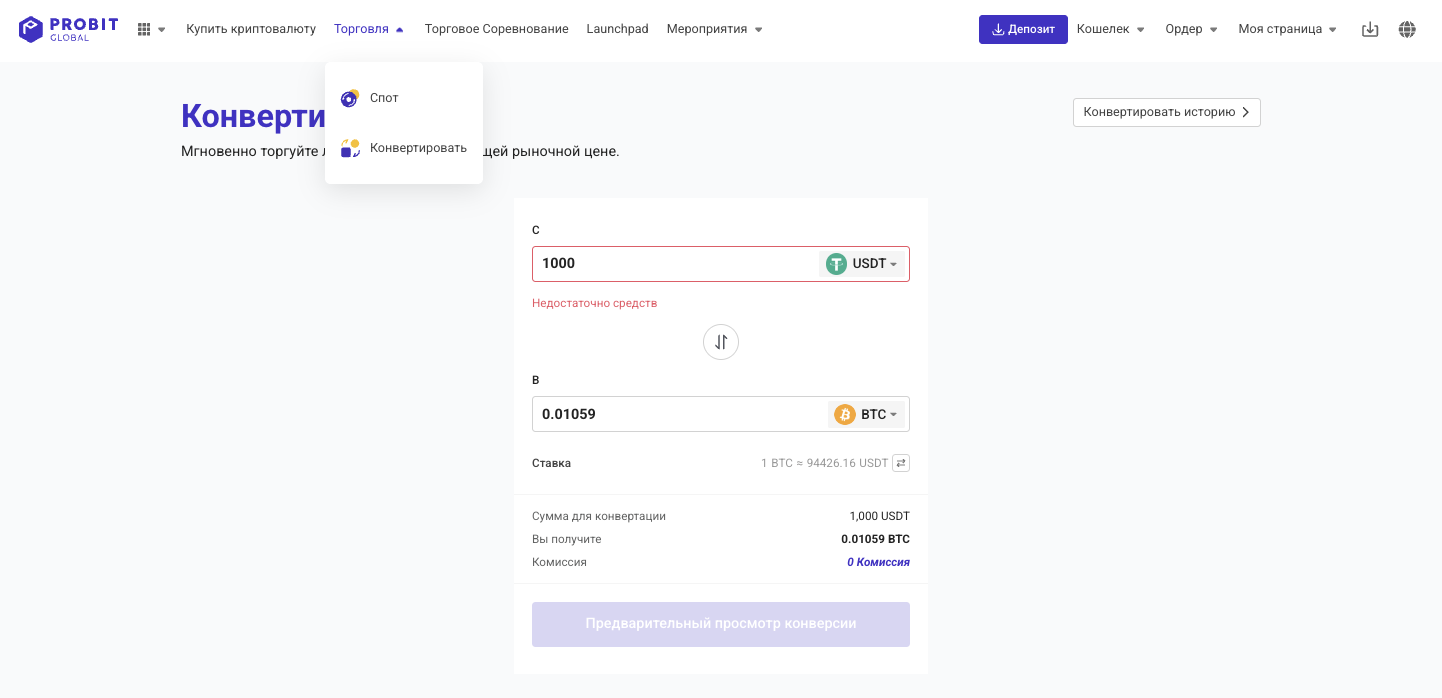
Task: Click the Spot trading icon
Action: 350,98
